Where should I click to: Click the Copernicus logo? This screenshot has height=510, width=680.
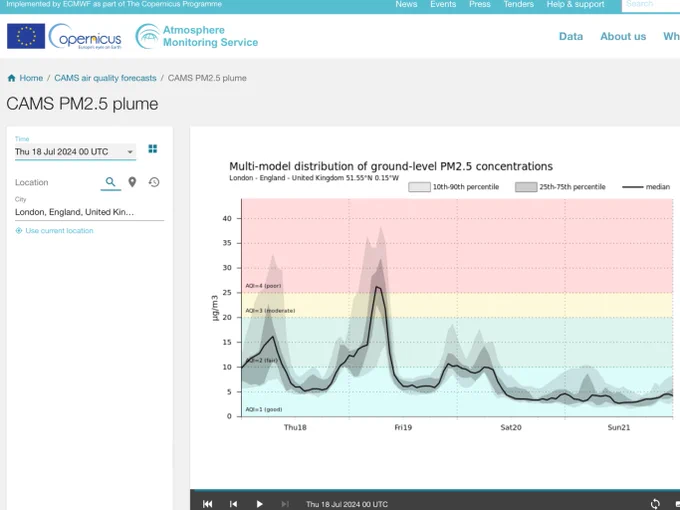85,36
